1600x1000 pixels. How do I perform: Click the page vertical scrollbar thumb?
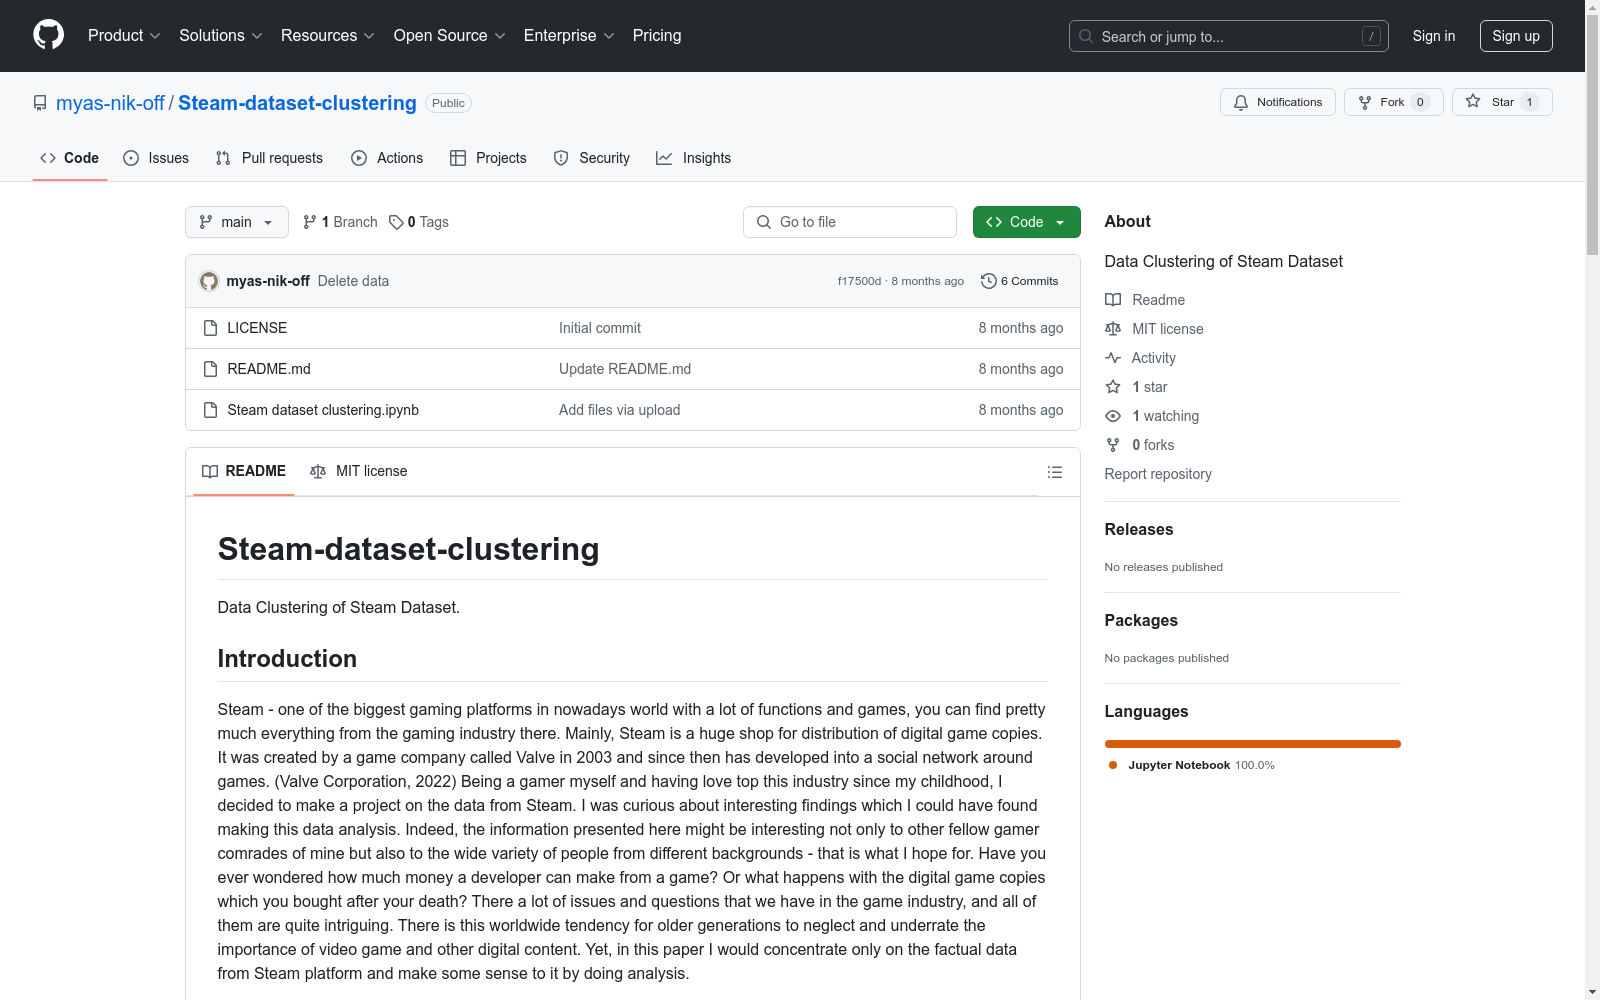[x=1592, y=134]
